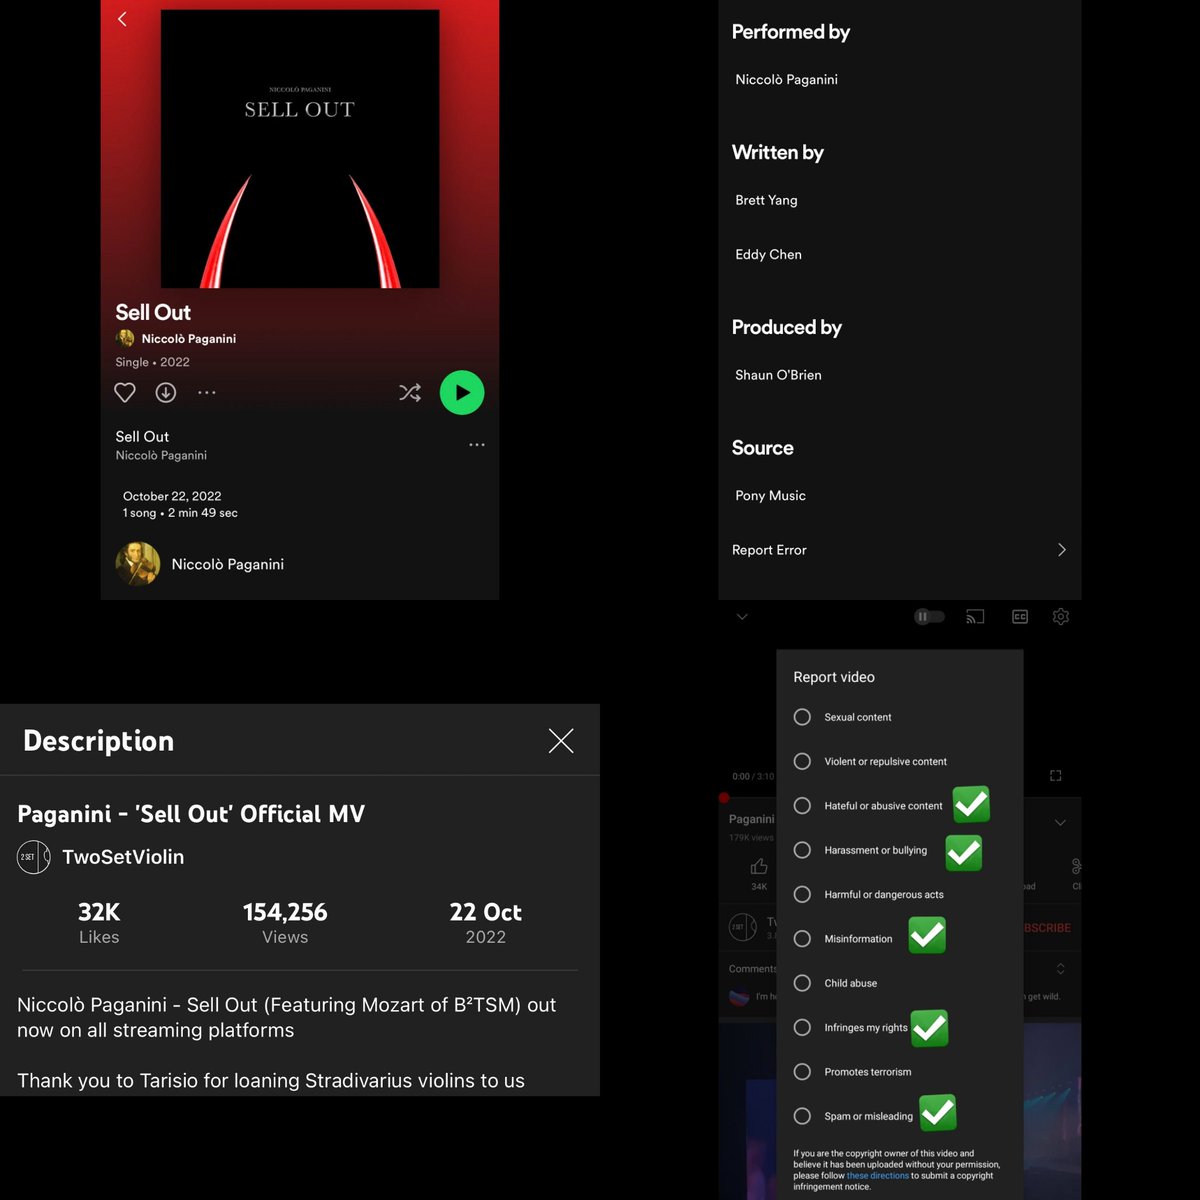The height and width of the screenshot is (1200, 1200).
Task: Play the Sell Out single
Action: pos(462,392)
